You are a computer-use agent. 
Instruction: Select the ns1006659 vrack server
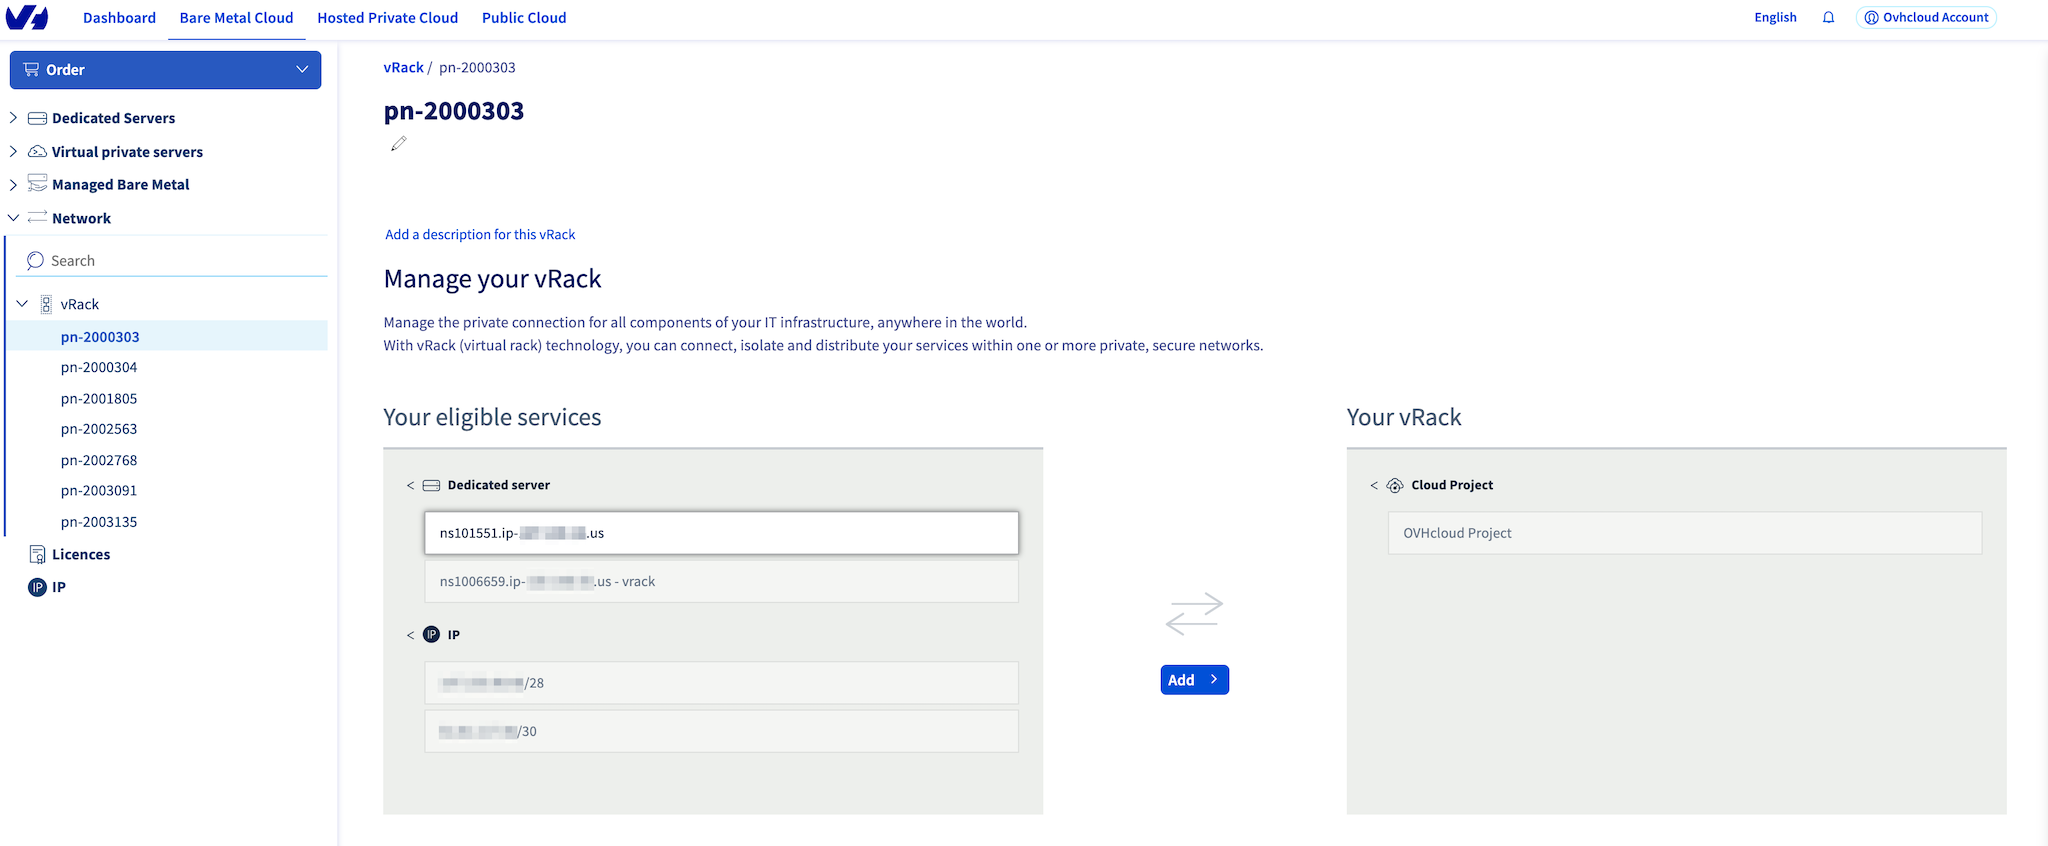(x=721, y=581)
